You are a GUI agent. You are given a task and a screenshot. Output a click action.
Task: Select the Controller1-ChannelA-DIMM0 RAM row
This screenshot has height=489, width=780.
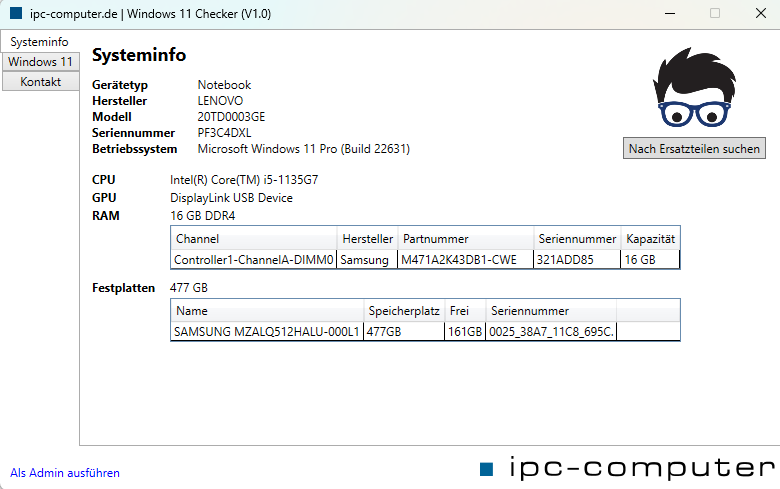pyautogui.click(x=425, y=260)
